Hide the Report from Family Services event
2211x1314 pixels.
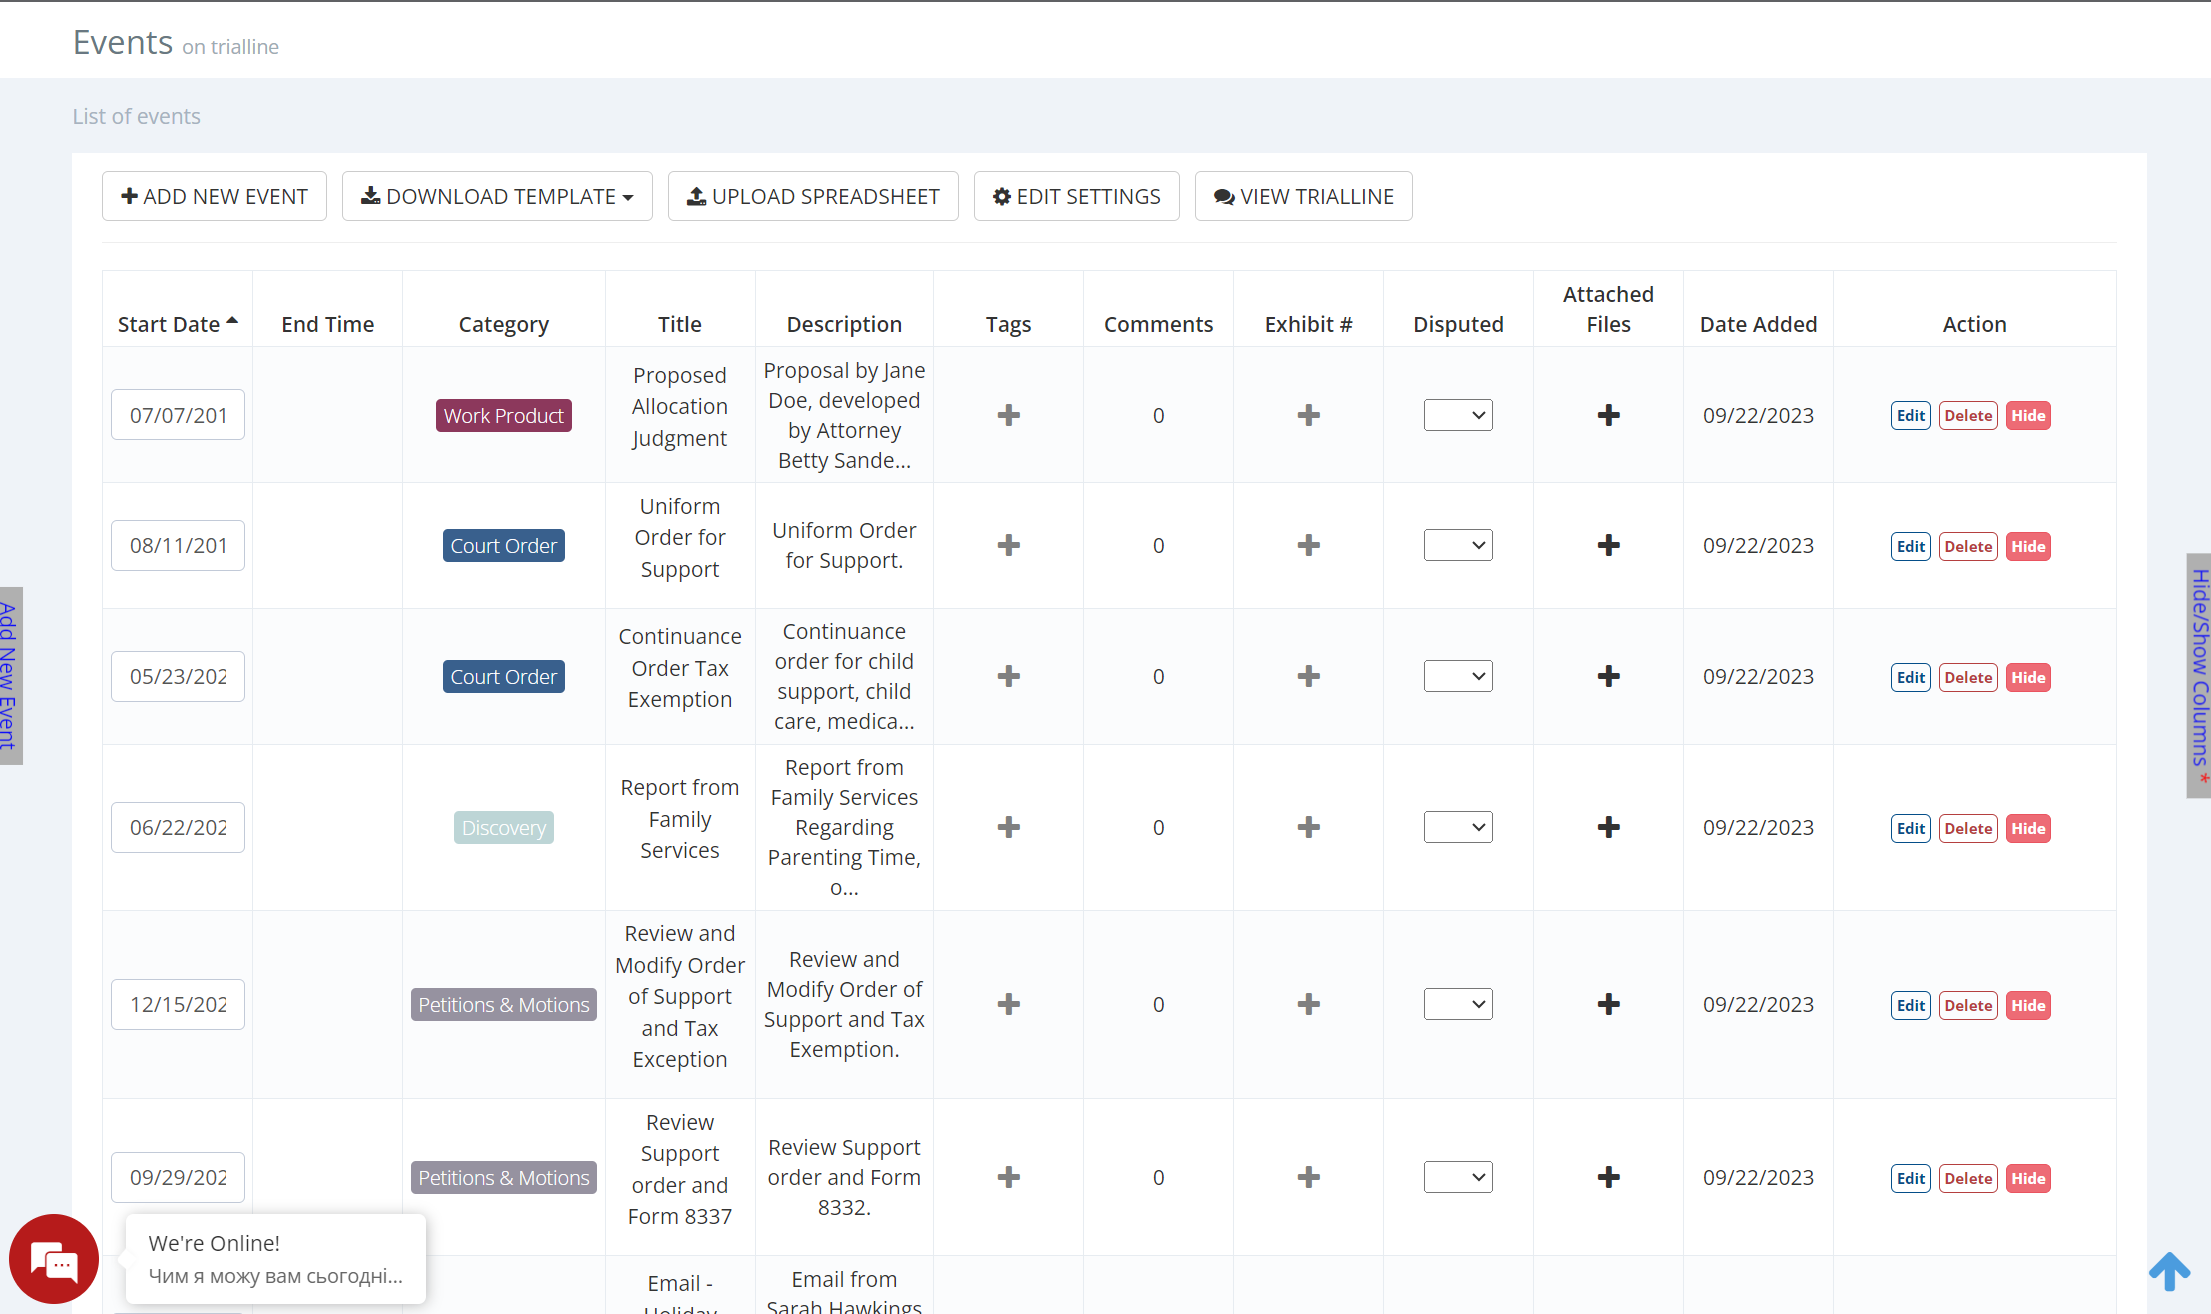[x=2028, y=828]
